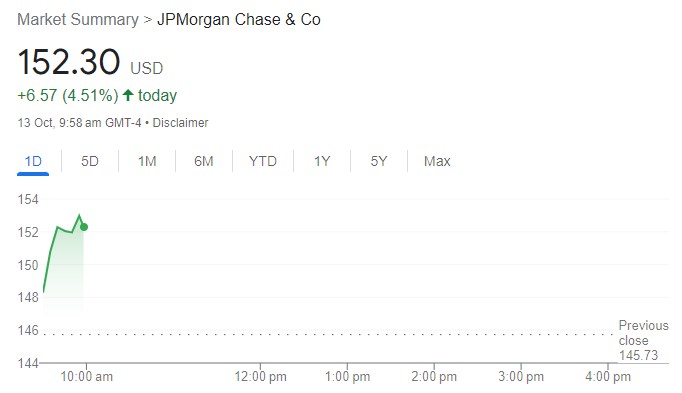682x393 pixels.
Task: Click the 152.30 stock price value
Action: coord(69,62)
